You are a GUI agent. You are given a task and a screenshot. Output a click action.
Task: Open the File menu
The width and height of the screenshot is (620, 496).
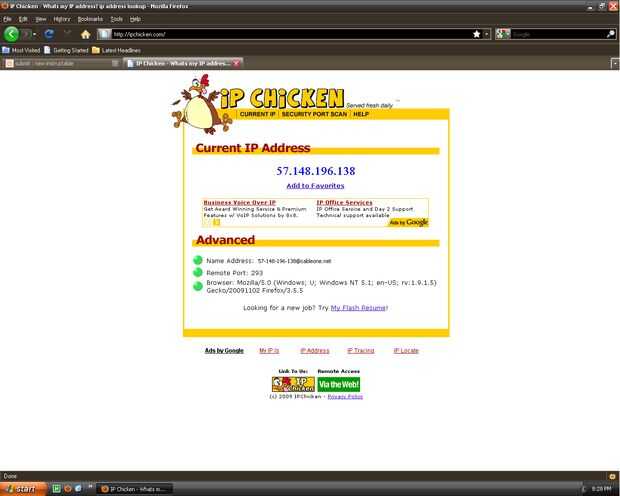click(x=7, y=19)
